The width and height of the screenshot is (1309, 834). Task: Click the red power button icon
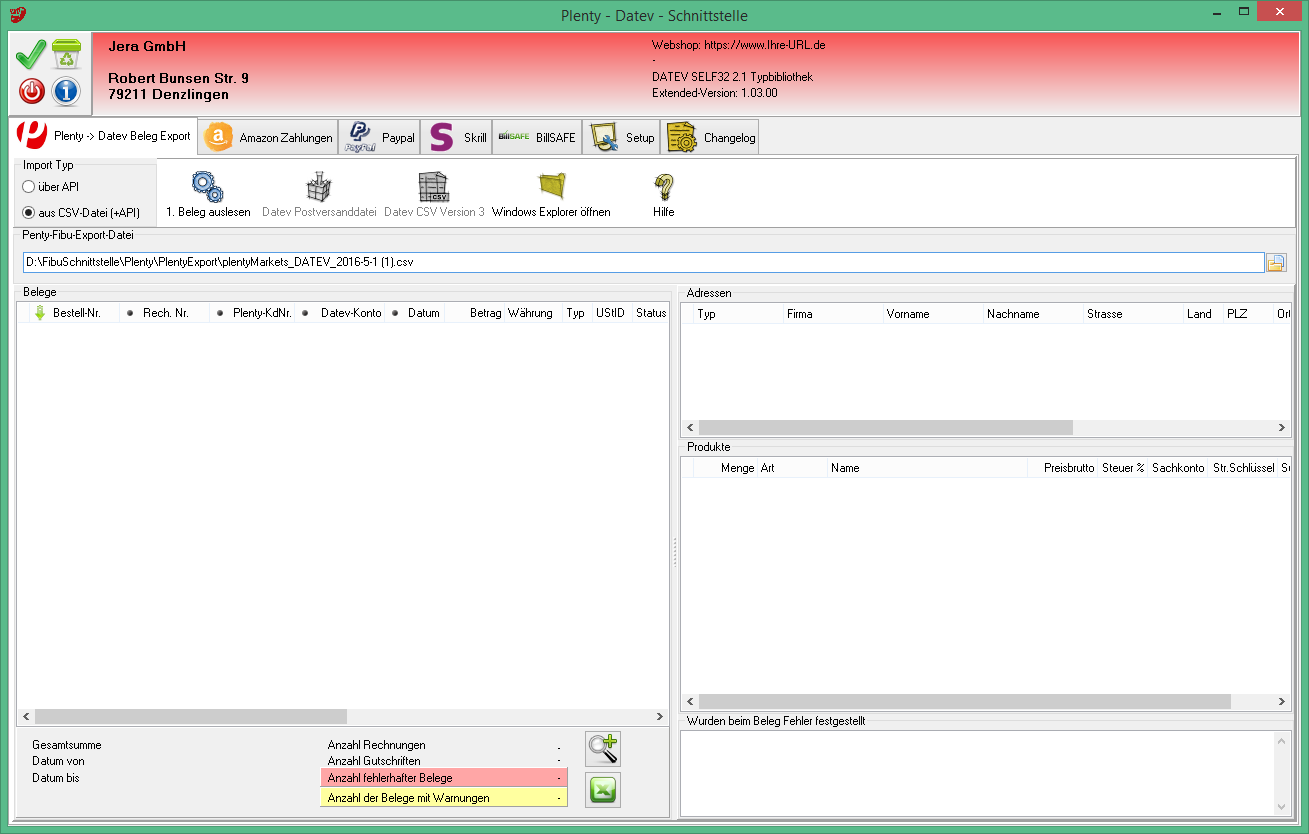(x=32, y=91)
